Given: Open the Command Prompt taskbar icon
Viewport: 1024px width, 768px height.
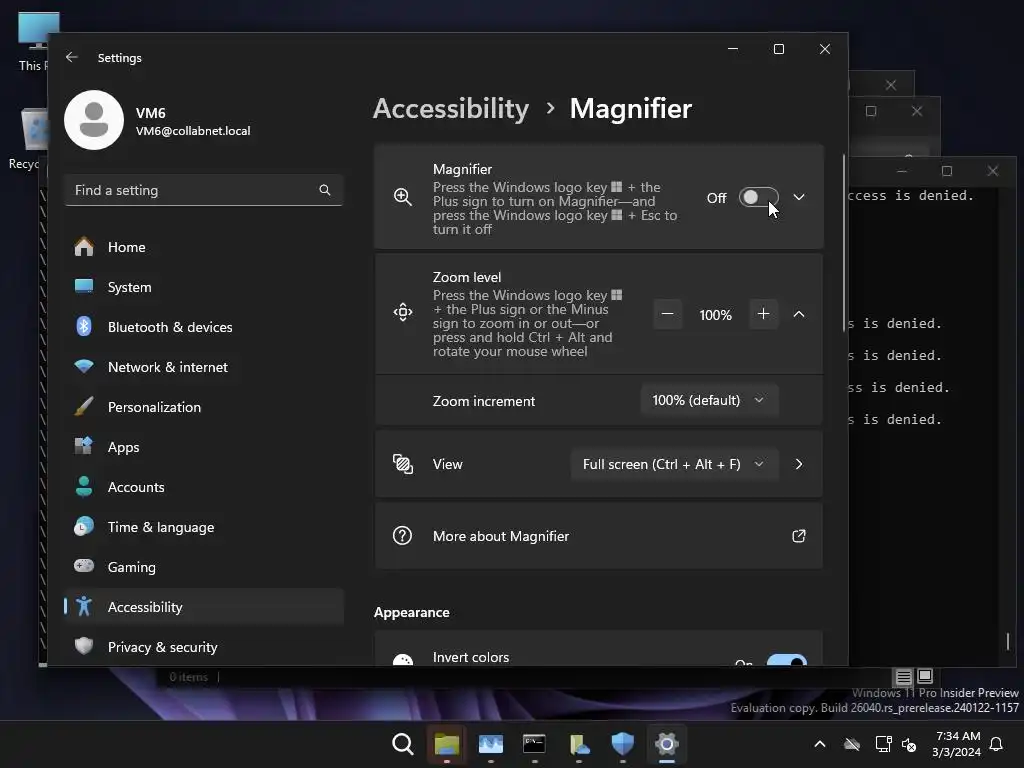Looking at the screenshot, I should click(x=534, y=744).
